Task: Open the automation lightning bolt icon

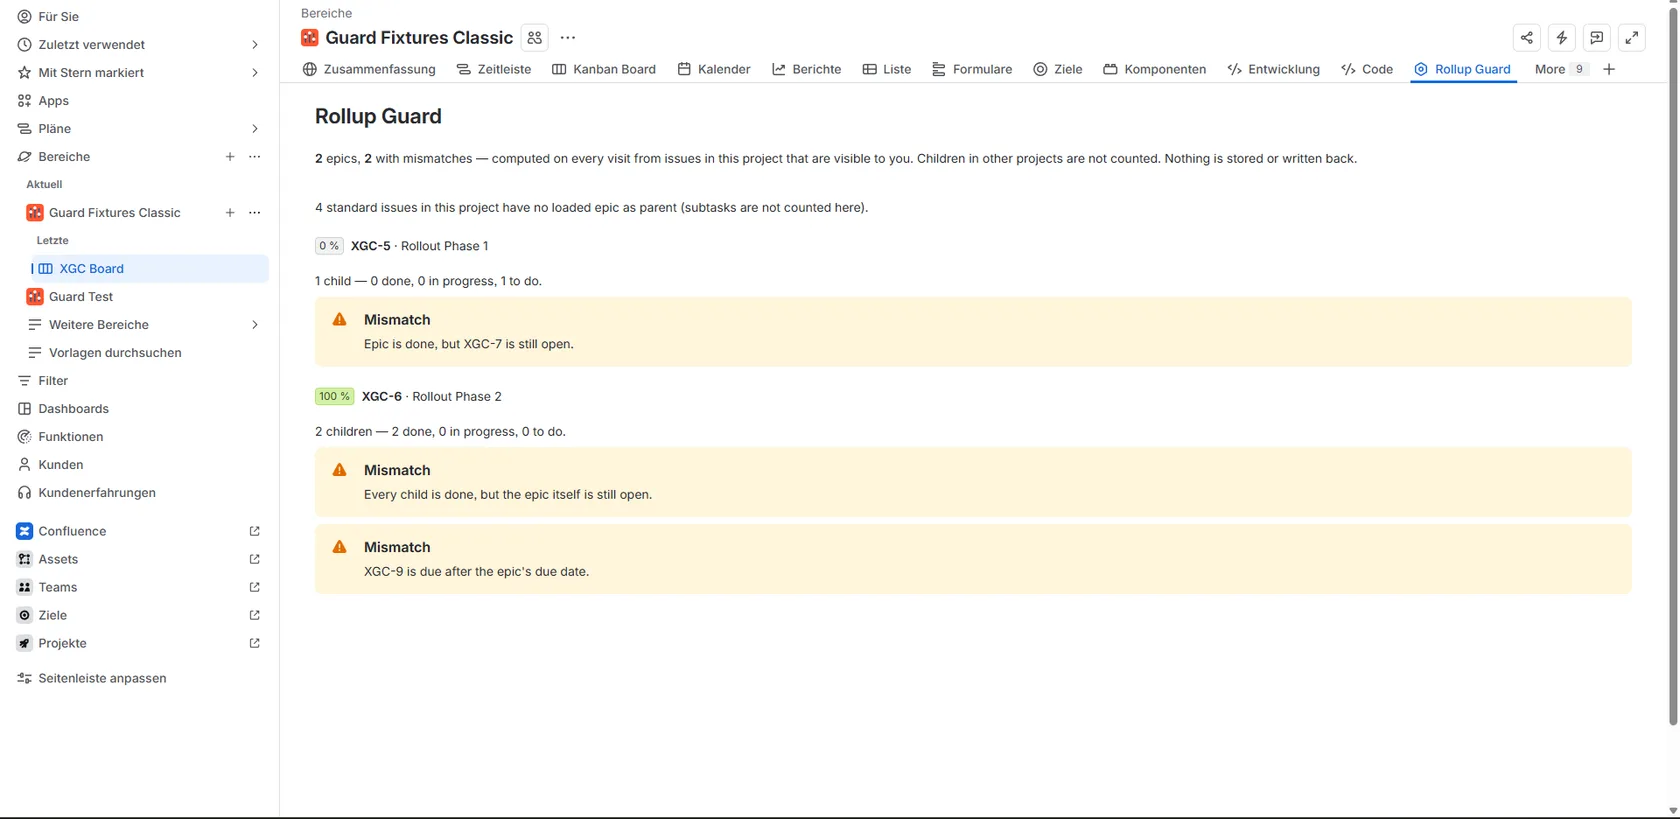Action: pos(1561,38)
